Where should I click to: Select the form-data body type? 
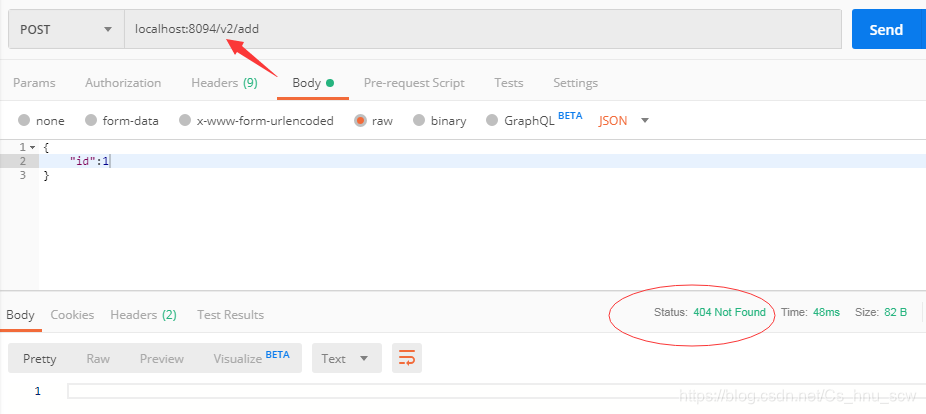tap(122, 120)
